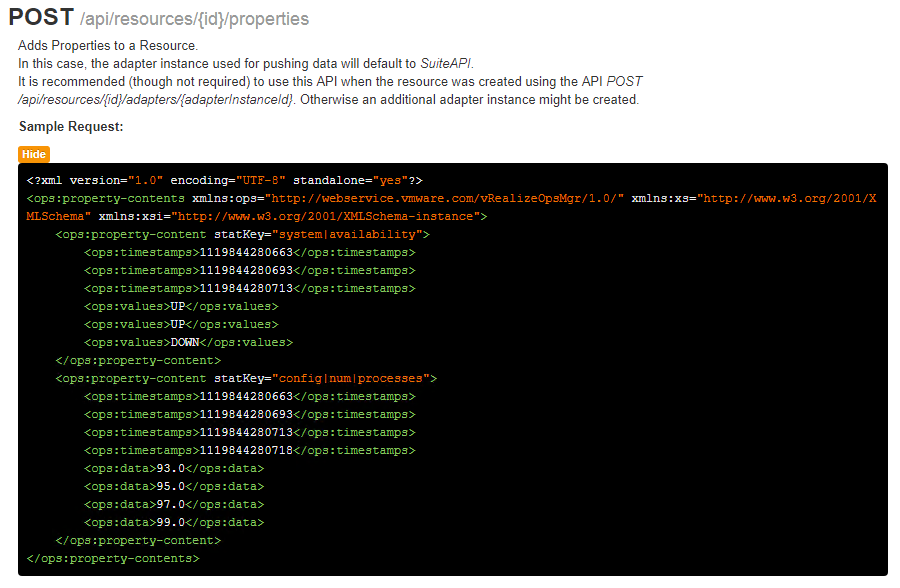Click the ops:data value 95.0
This screenshot has width=900, height=588.
169,486
